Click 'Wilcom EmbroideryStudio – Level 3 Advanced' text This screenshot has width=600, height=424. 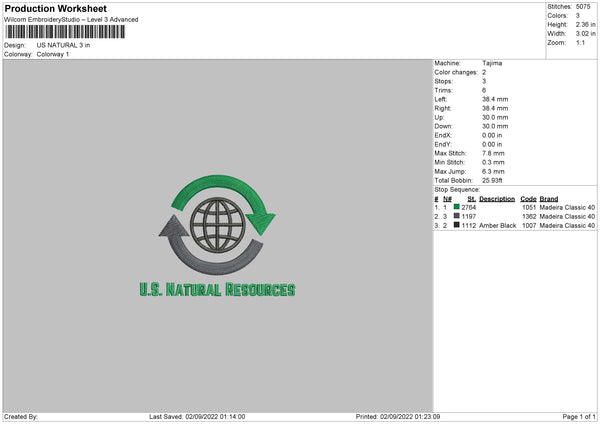pos(71,20)
